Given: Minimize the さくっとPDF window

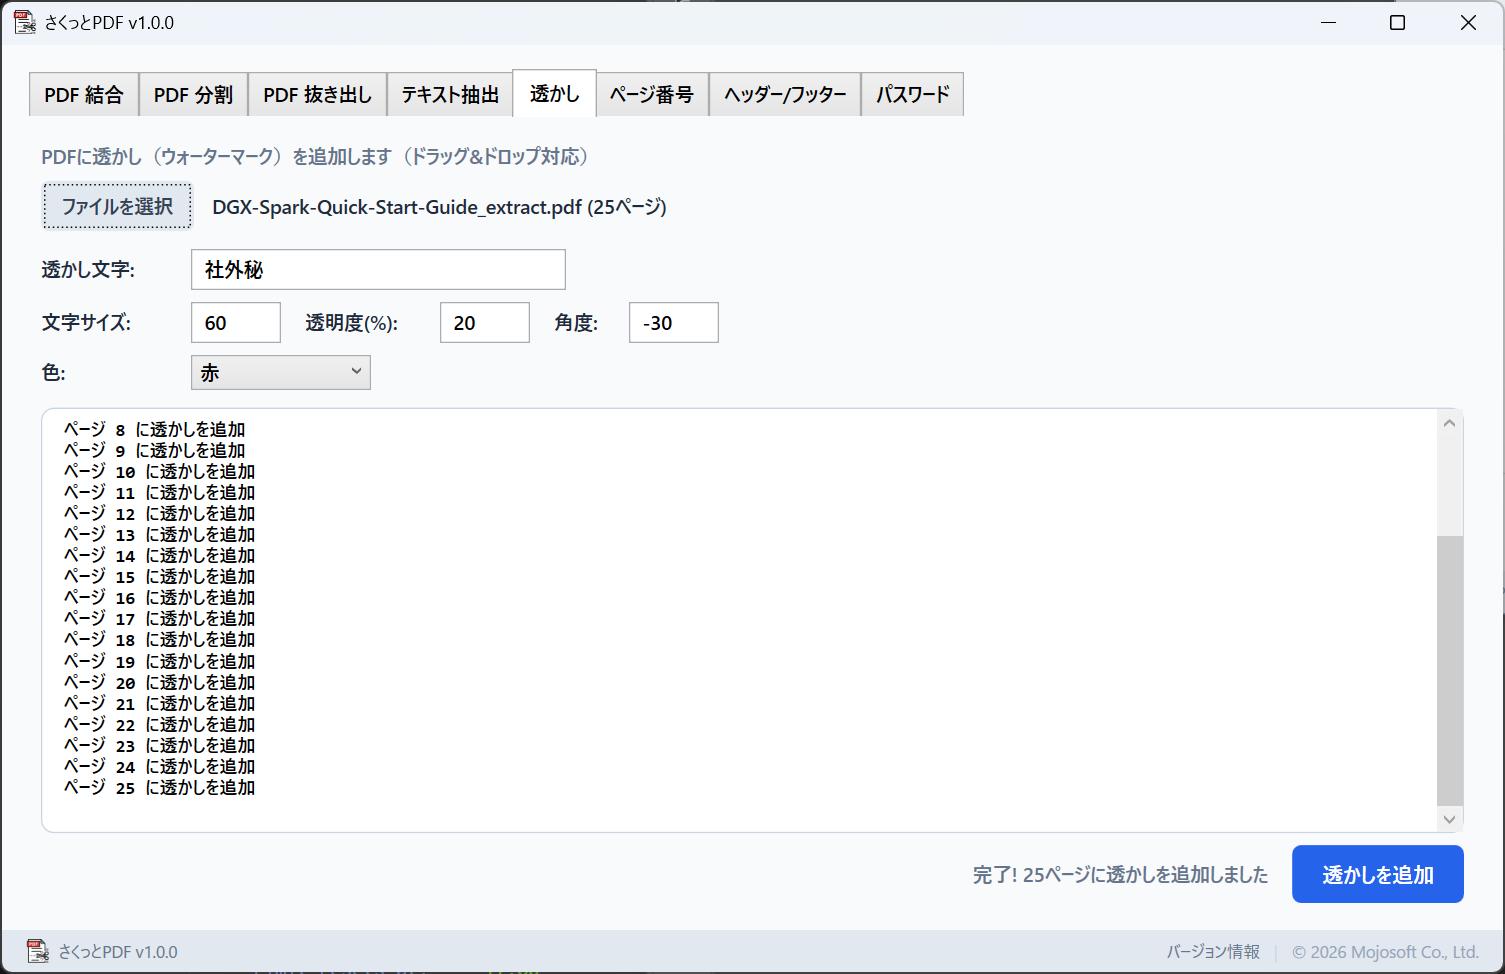Looking at the screenshot, I should tap(1328, 22).
